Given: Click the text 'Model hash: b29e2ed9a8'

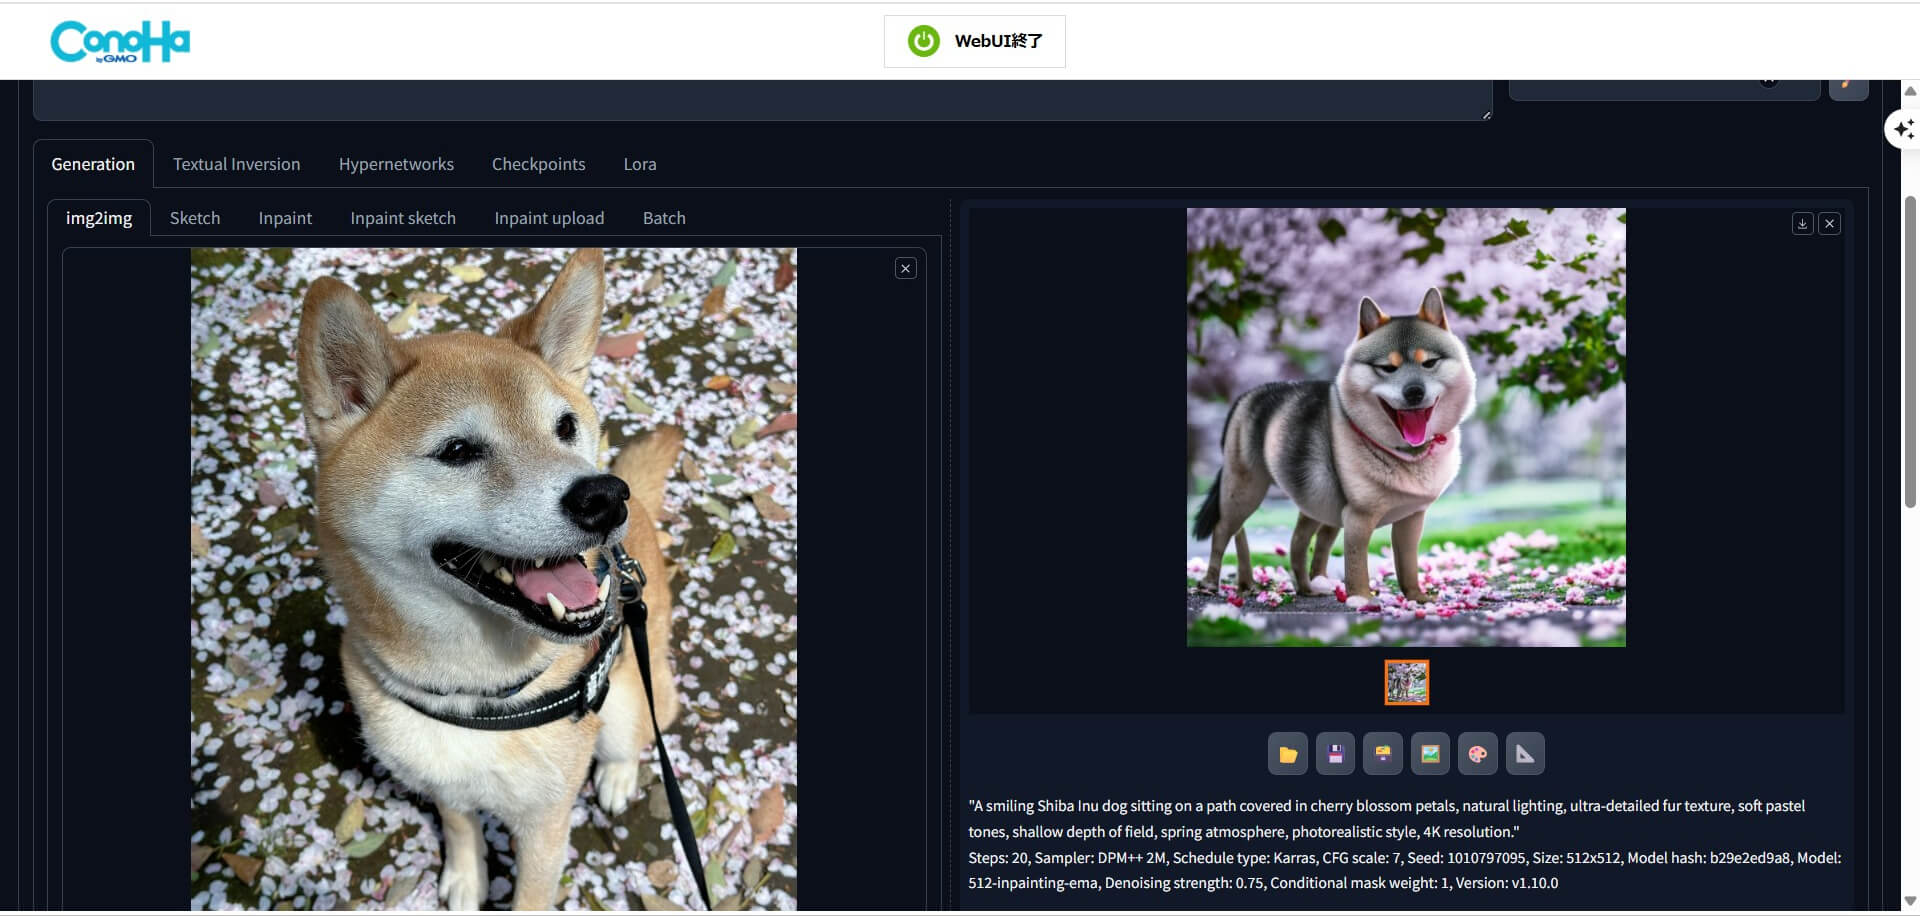Looking at the screenshot, I should click(x=1709, y=858).
